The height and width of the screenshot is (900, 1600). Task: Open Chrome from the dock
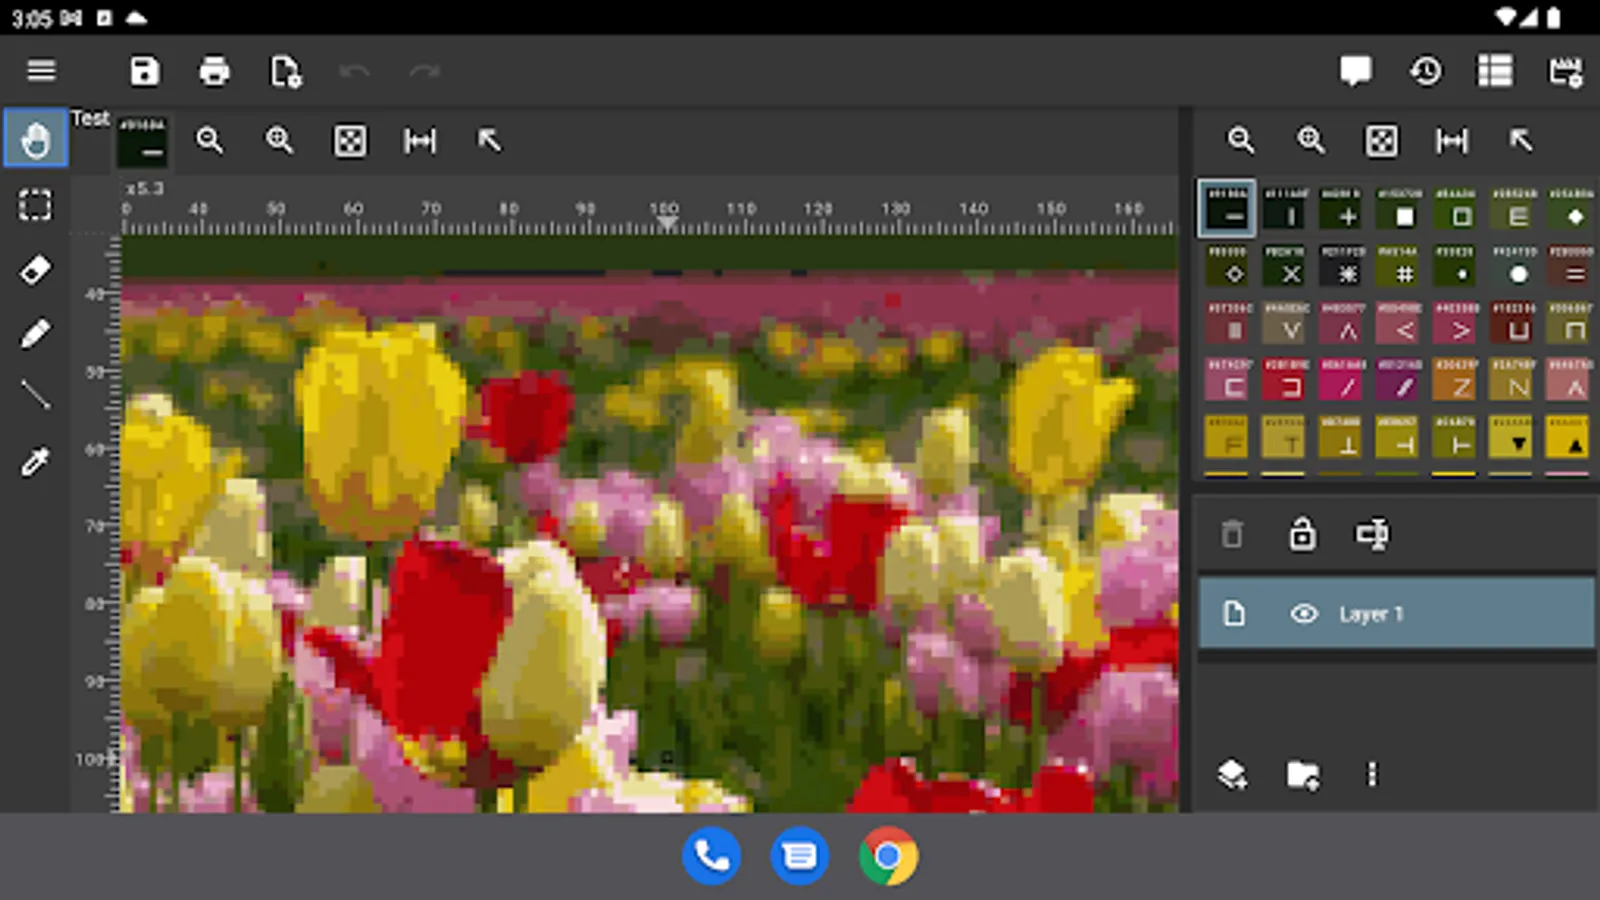tap(888, 856)
